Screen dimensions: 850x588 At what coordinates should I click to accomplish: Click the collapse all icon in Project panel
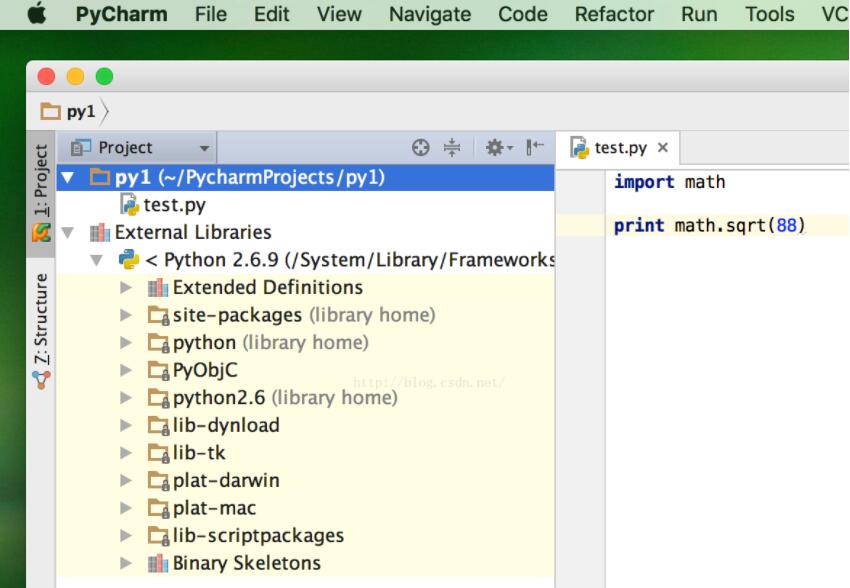pyautogui.click(x=452, y=148)
